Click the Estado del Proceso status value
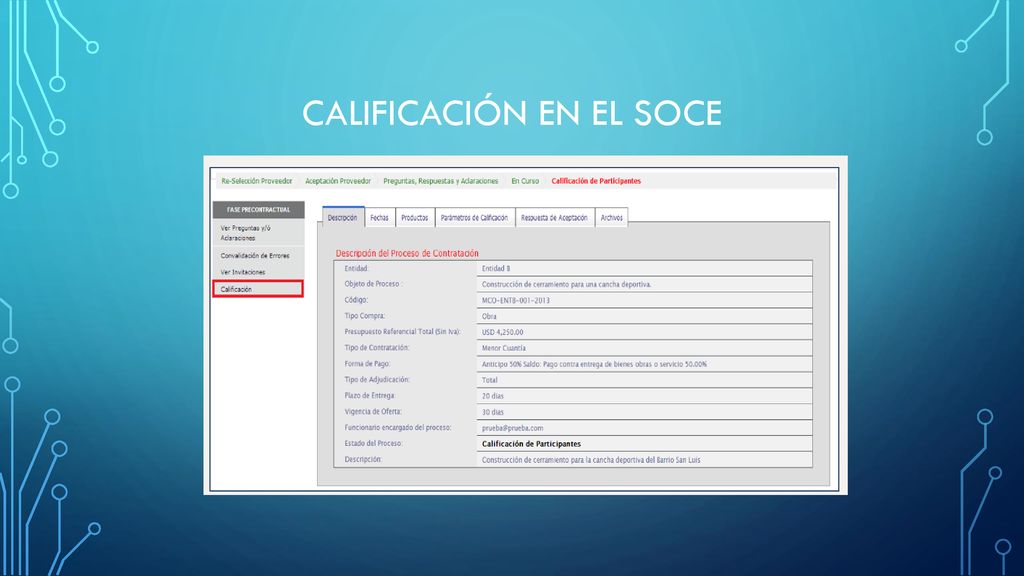 point(531,443)
